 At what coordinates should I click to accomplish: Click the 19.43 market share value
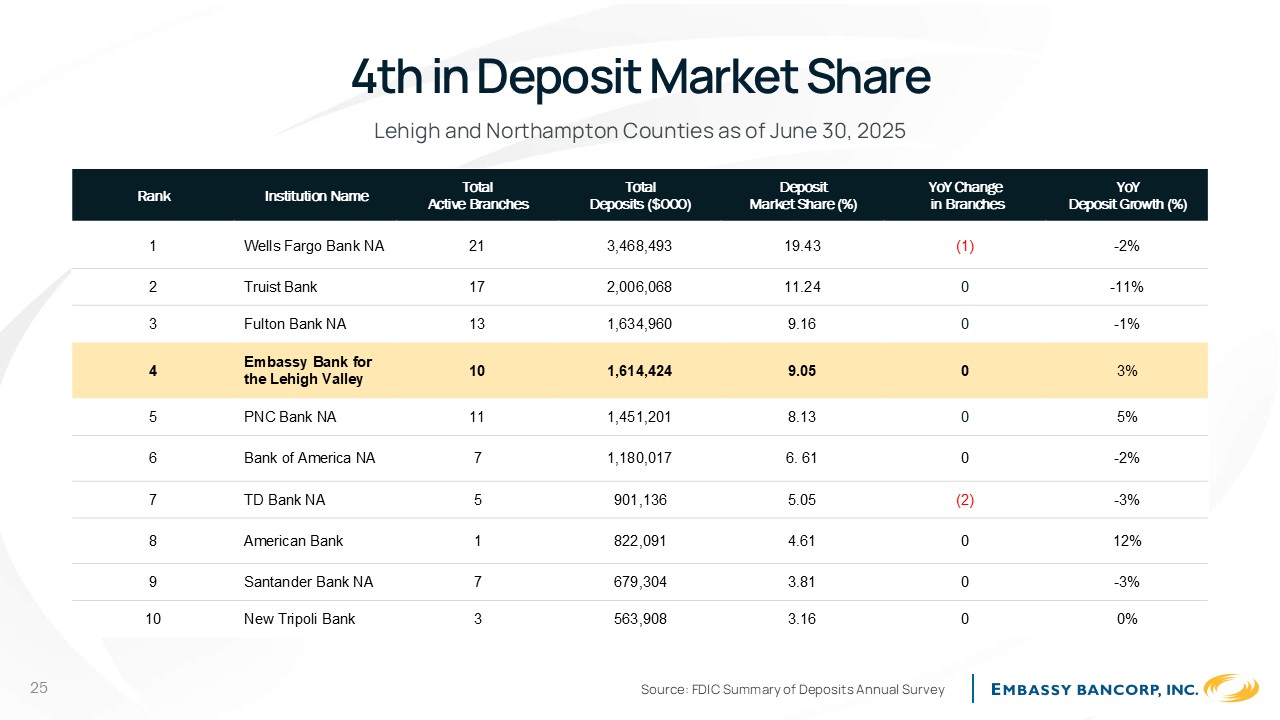(x=803, y=246)
